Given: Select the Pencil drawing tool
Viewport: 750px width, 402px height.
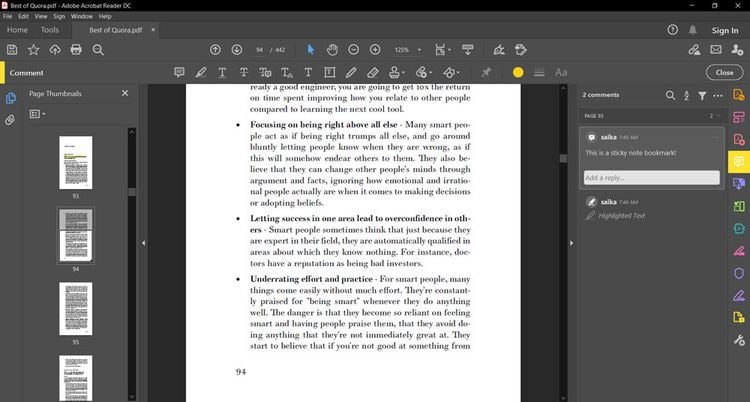Looking at the screenshot, I should [x=351, y=72].
